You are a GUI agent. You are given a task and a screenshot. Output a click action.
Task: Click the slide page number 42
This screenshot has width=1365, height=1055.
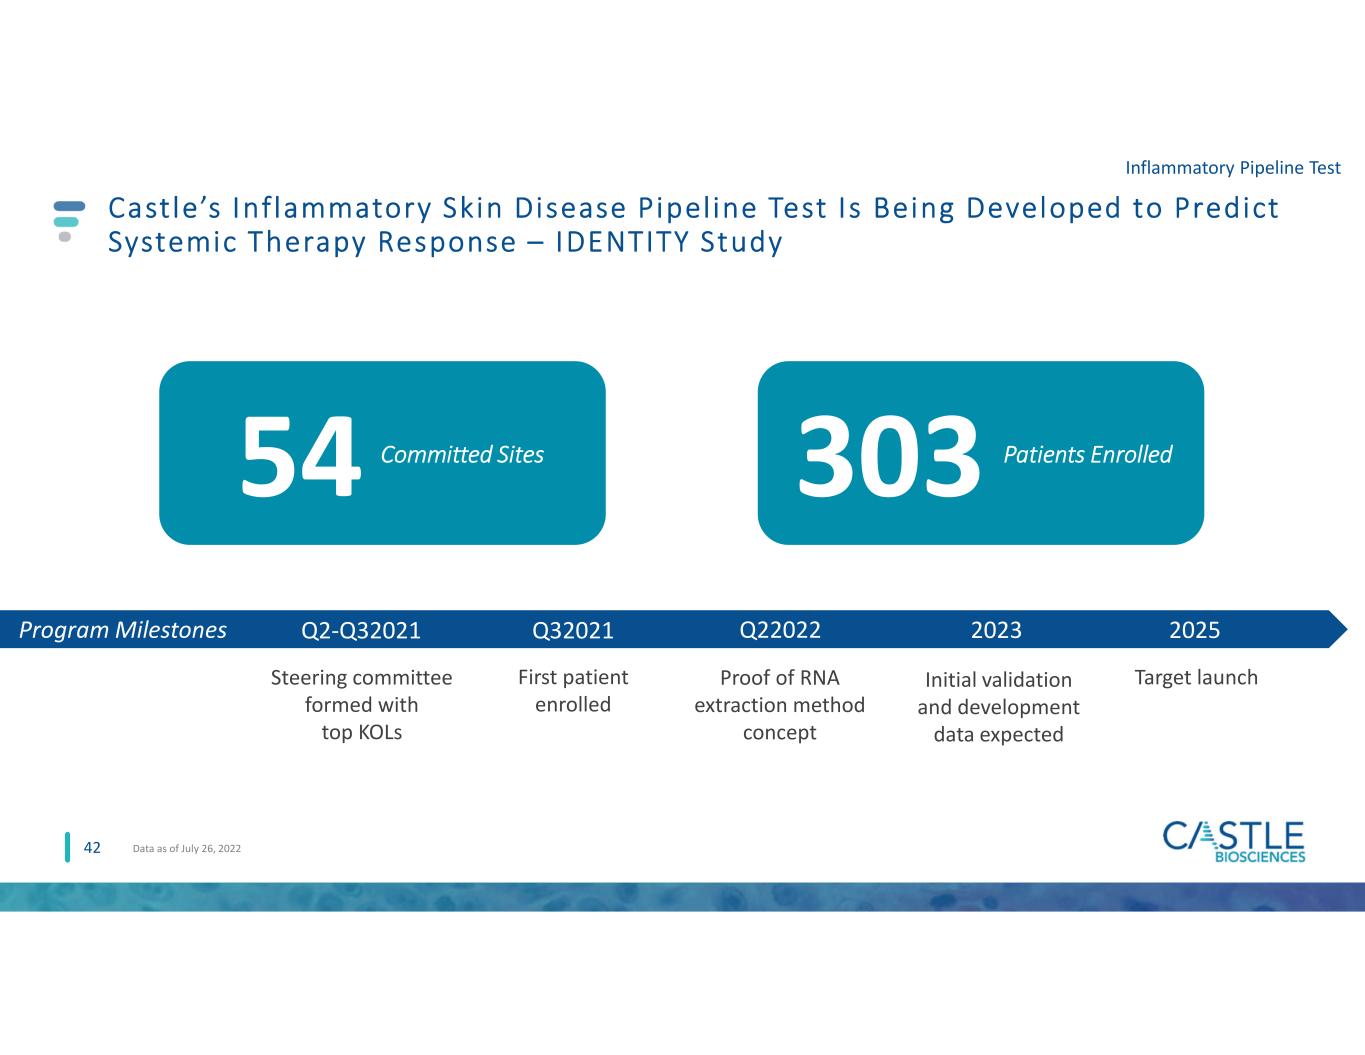click(92, 848)
